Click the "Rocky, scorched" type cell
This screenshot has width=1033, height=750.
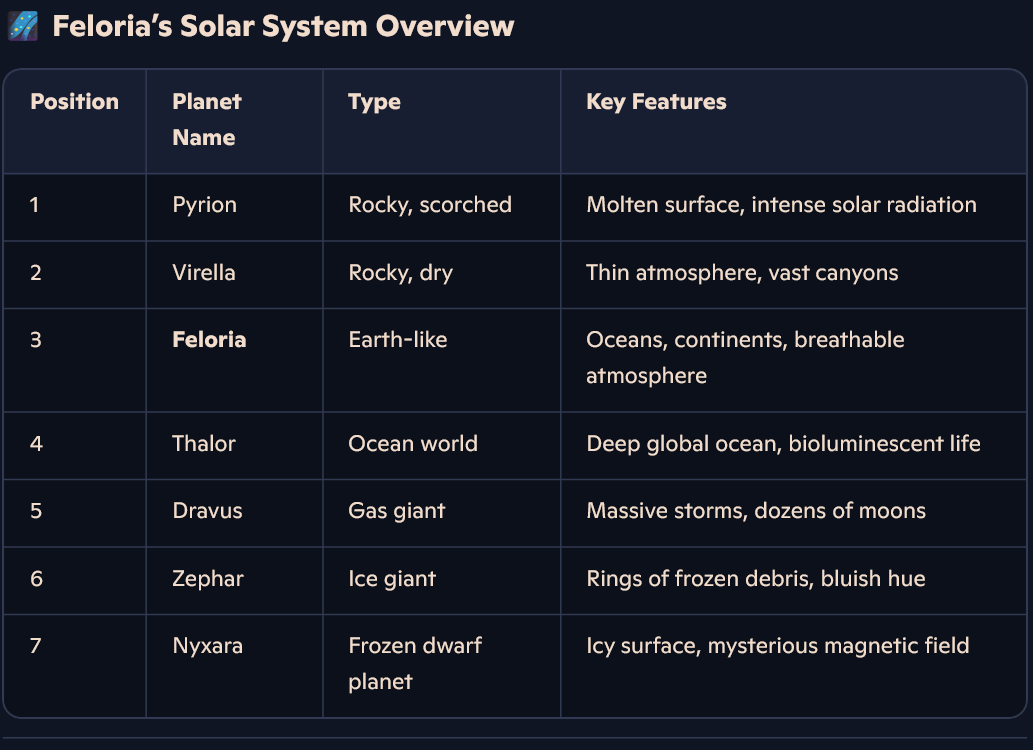430,205
